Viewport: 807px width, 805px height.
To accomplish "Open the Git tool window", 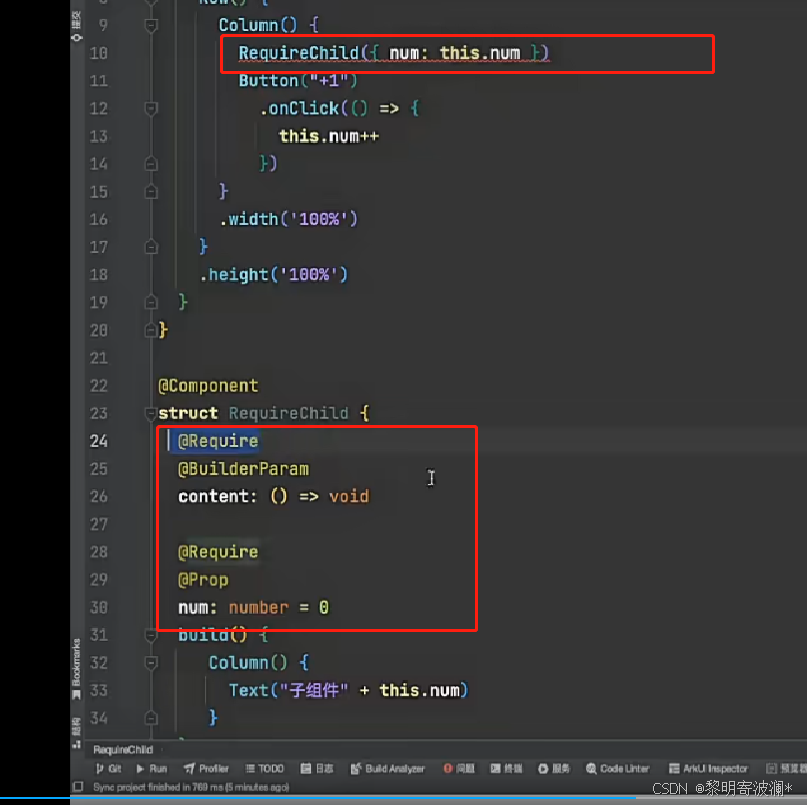I will click(x=108, y=768).
